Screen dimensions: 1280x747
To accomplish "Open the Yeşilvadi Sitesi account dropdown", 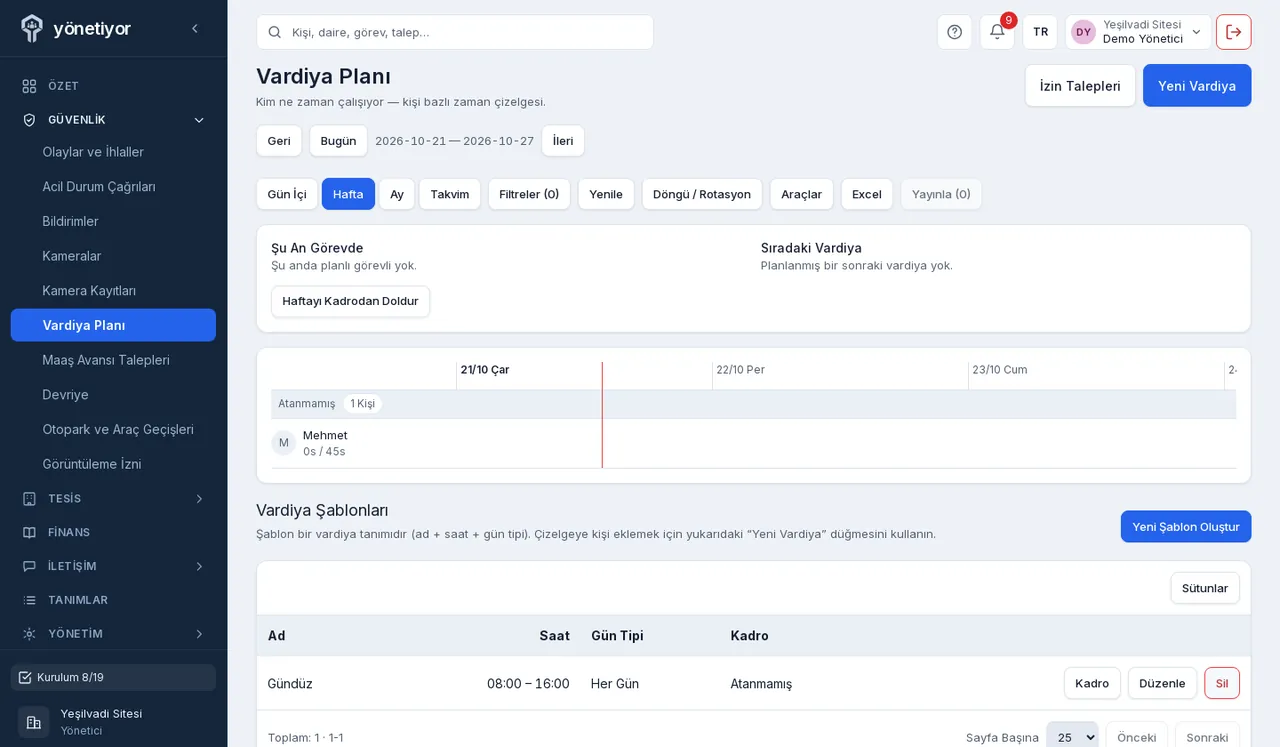I will tap(1138, 32).
